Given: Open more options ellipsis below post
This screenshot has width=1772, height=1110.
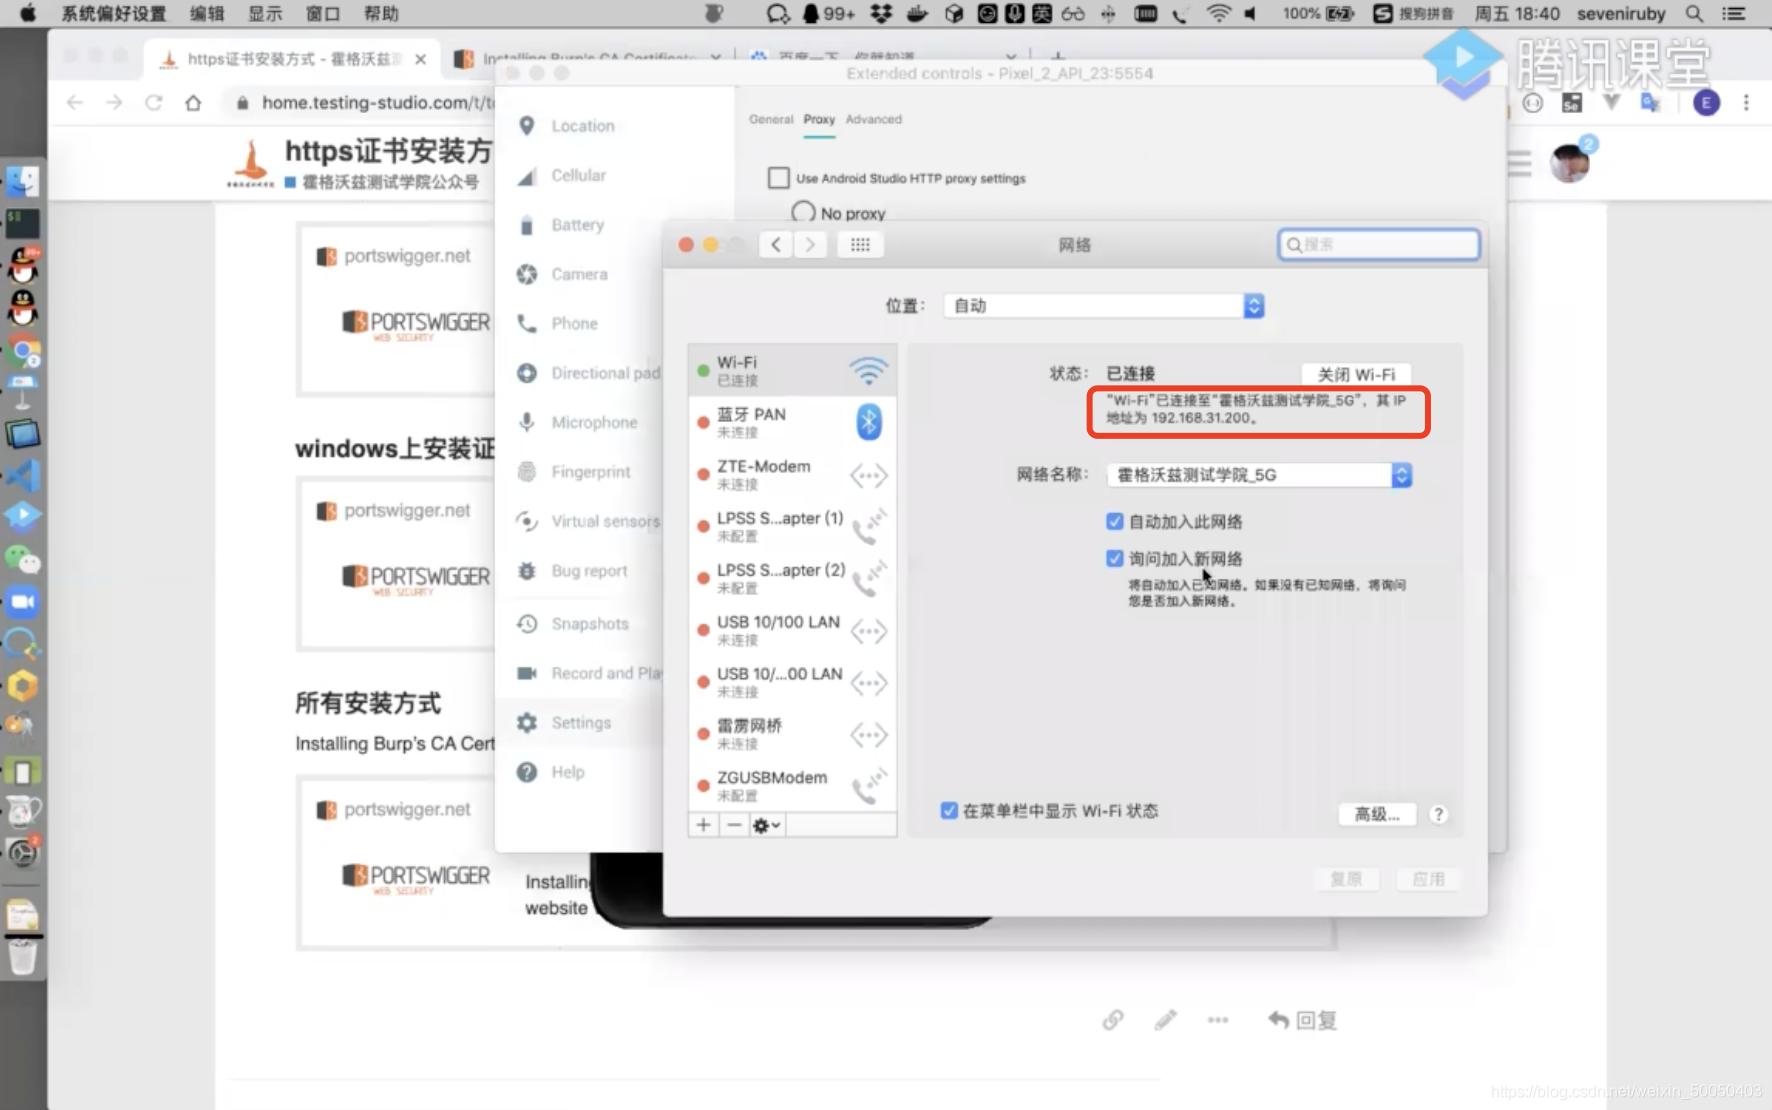Looking at the screenshot, I should (1217, 1020).
